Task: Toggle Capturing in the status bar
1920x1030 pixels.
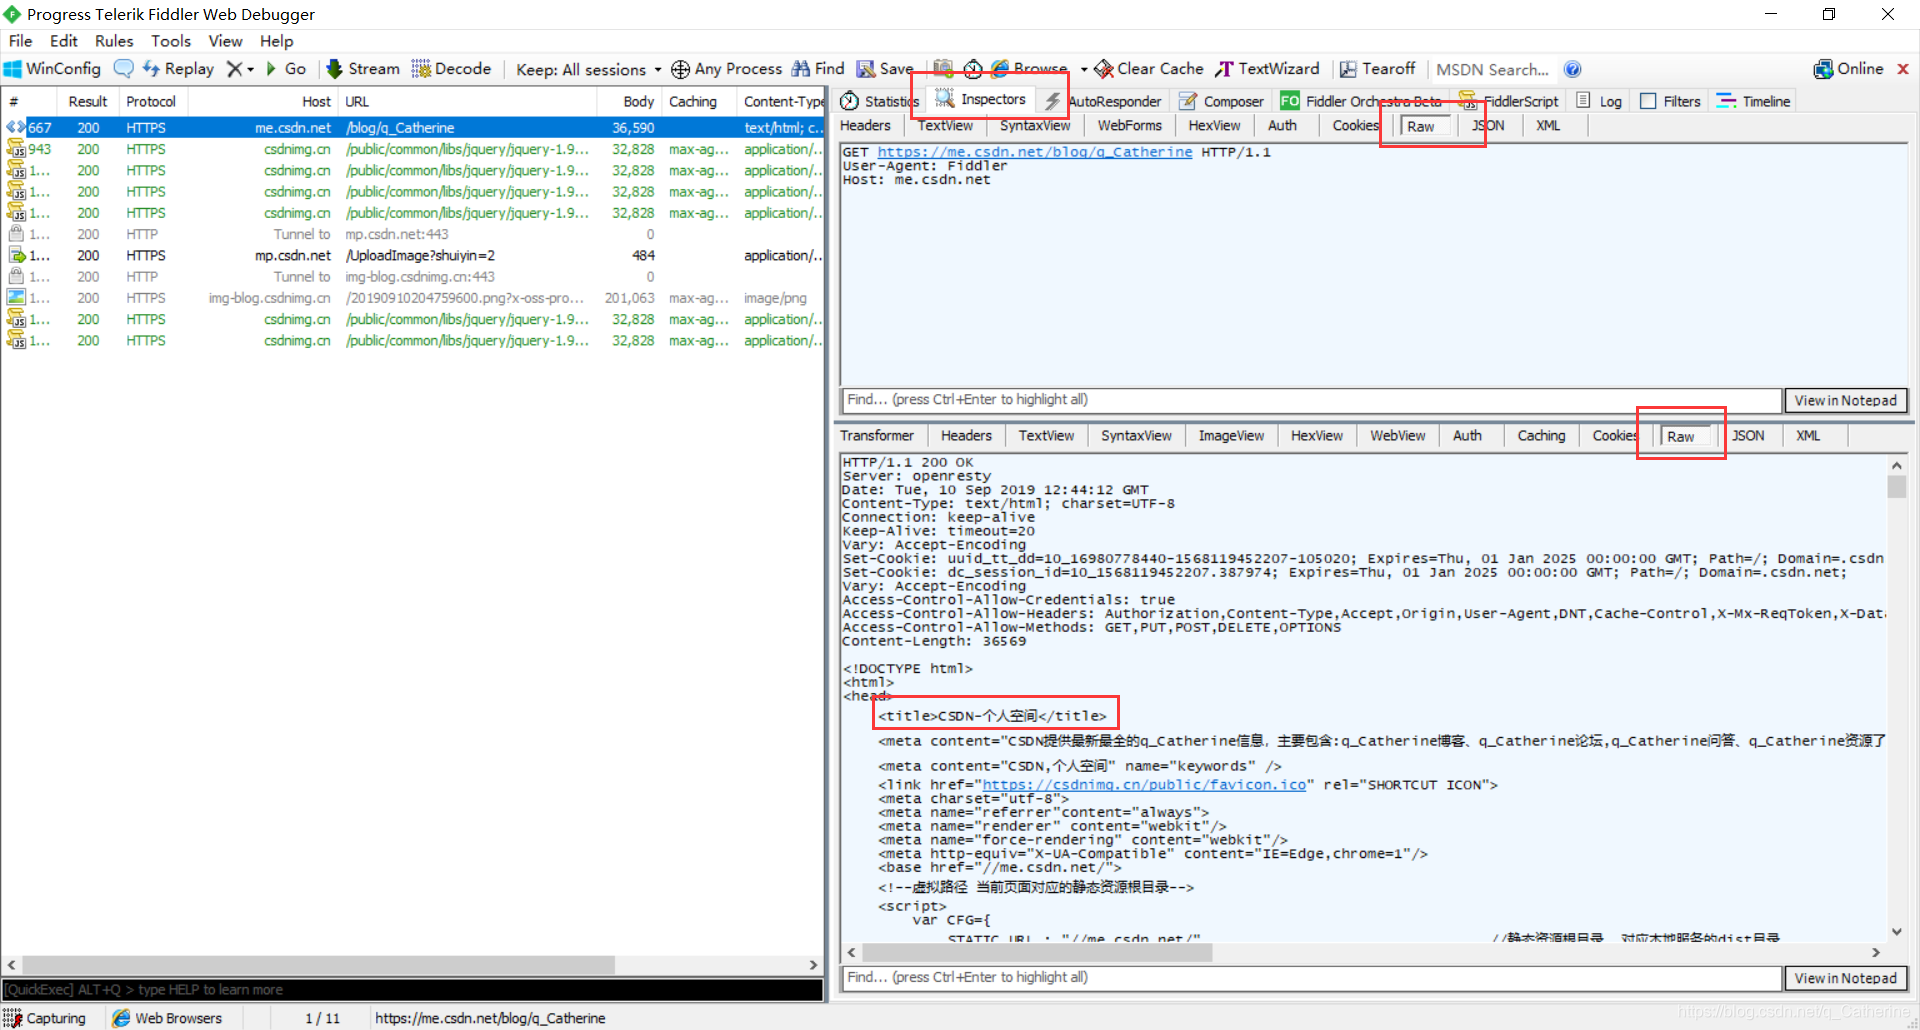Action: click(45, 1018)
